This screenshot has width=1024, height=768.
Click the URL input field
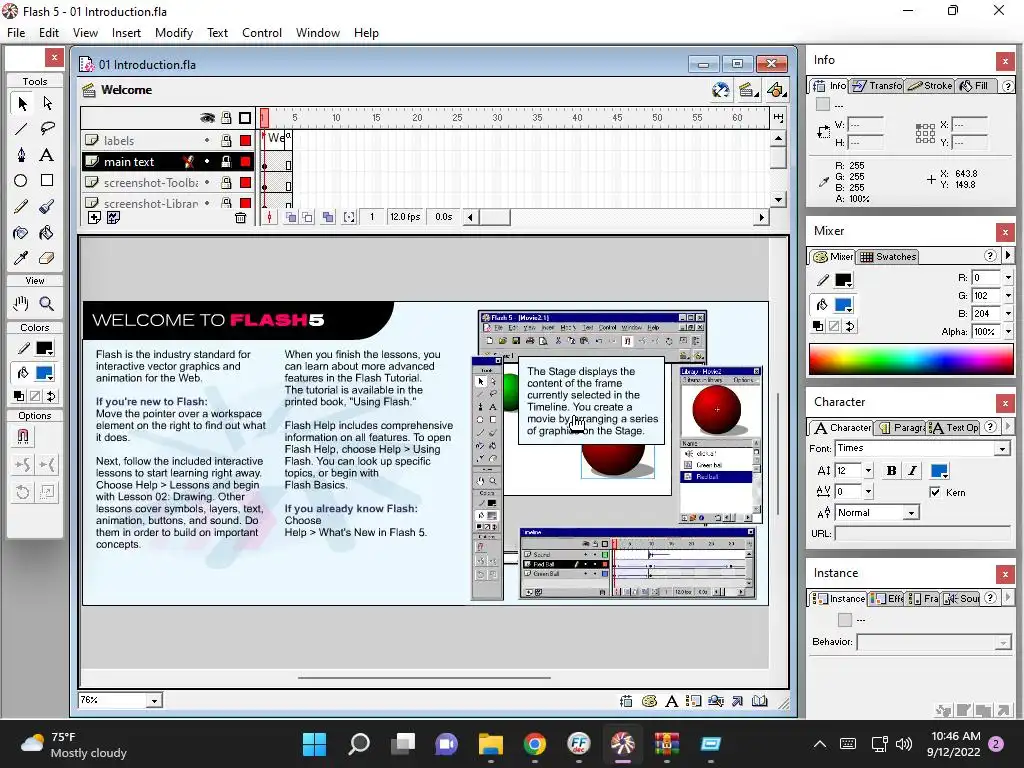coord(922,534)
